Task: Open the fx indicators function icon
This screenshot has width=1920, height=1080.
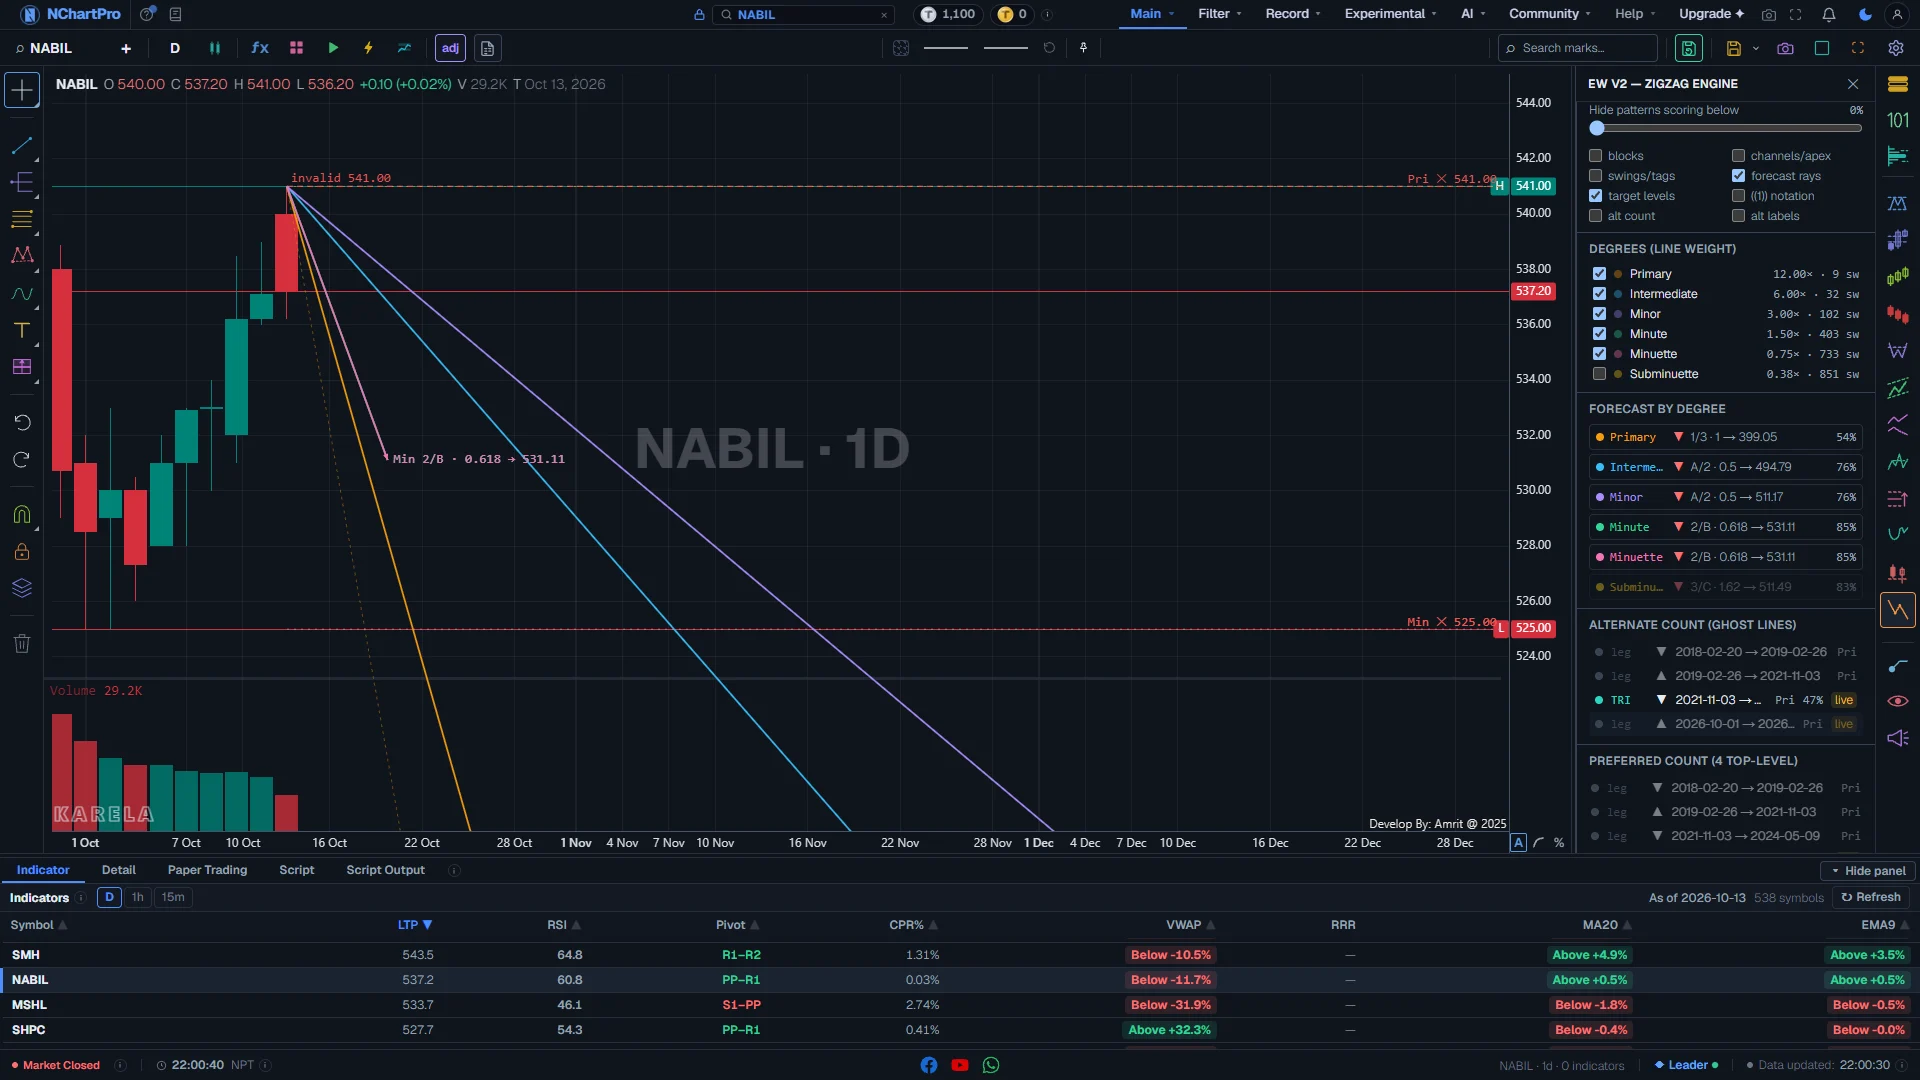Action: point(260,48)
